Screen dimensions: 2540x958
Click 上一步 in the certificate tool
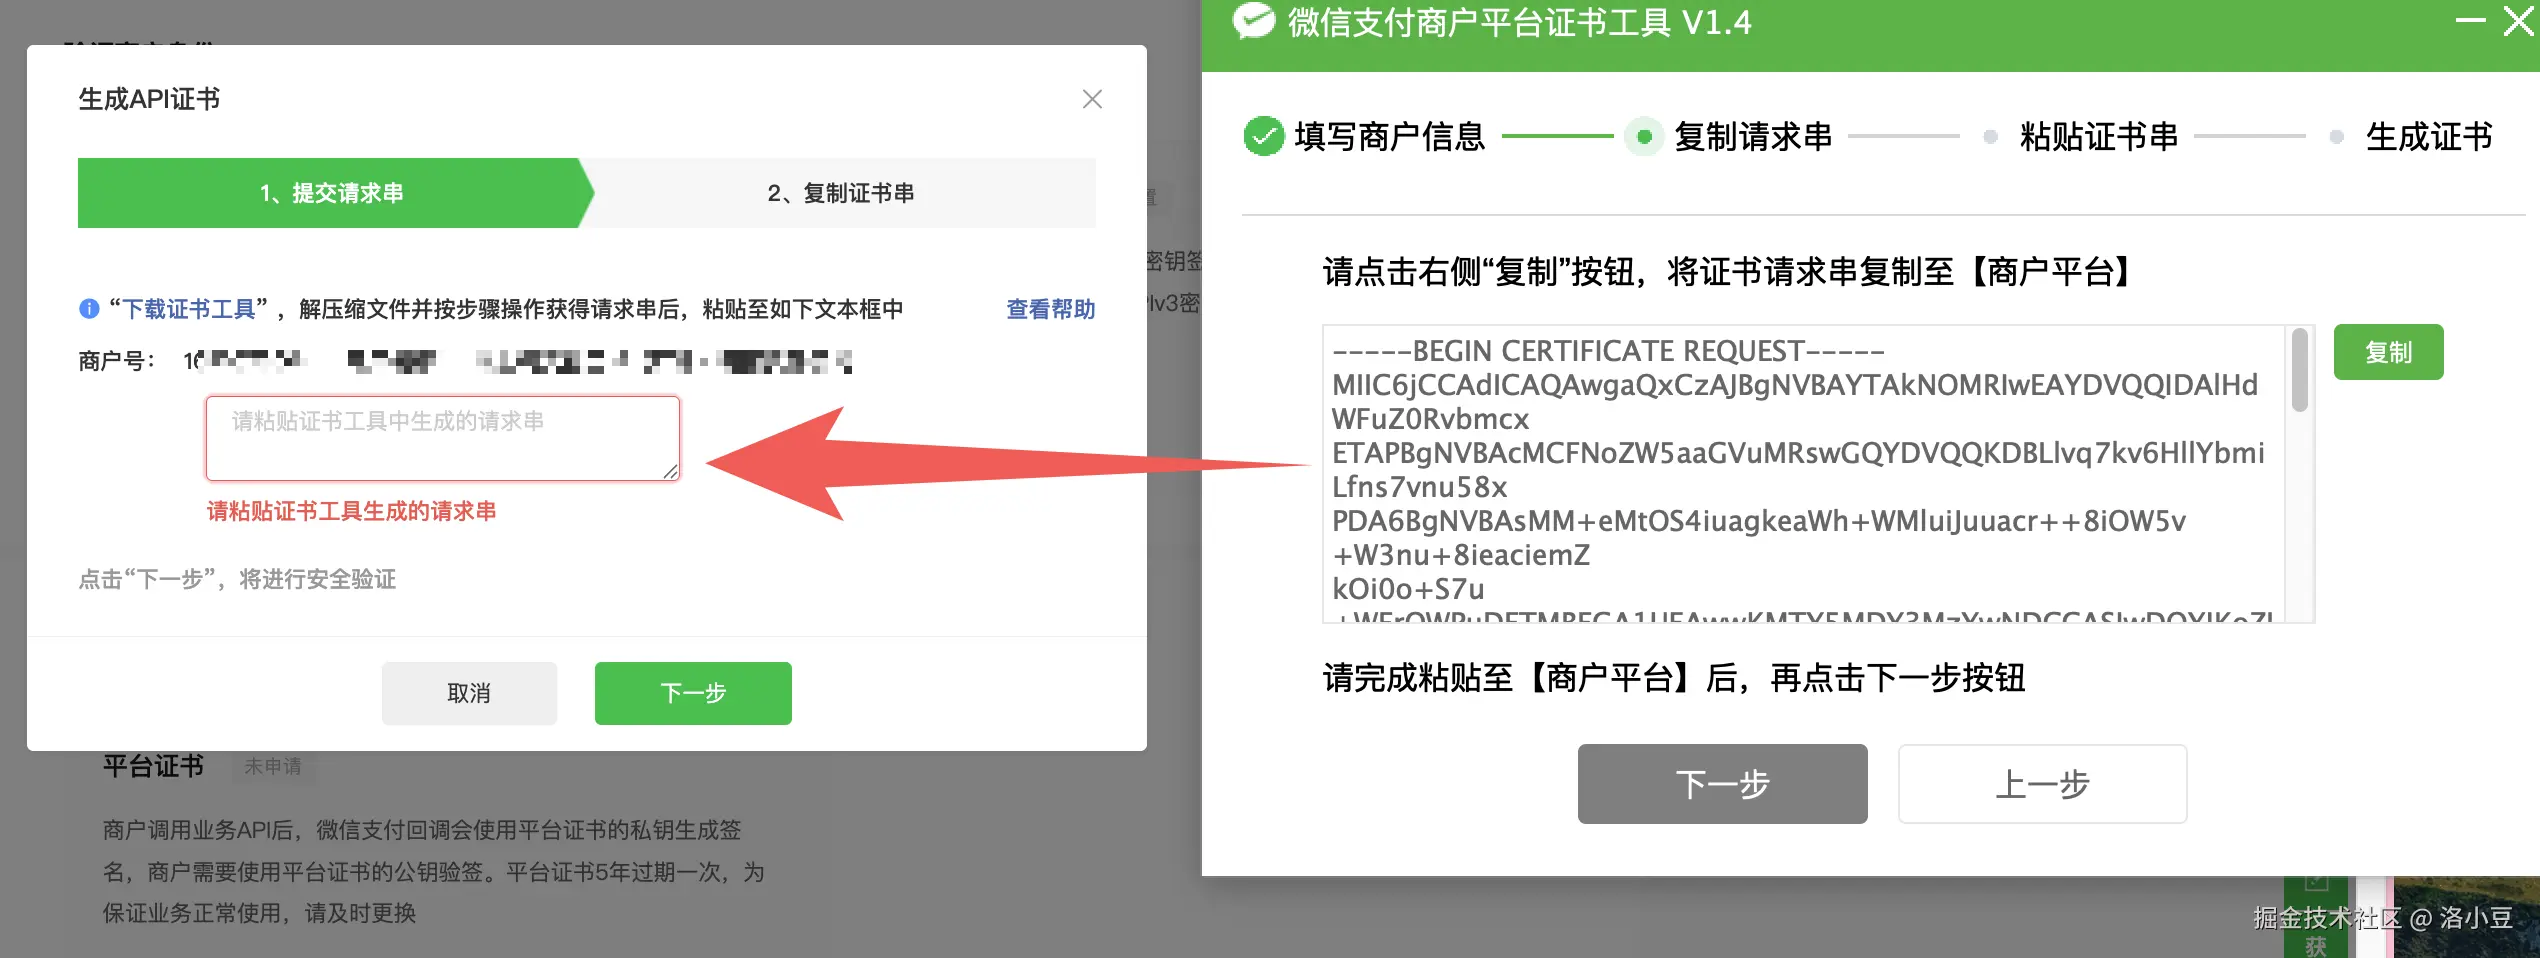pyautogui.click(x=2042, y=784)
